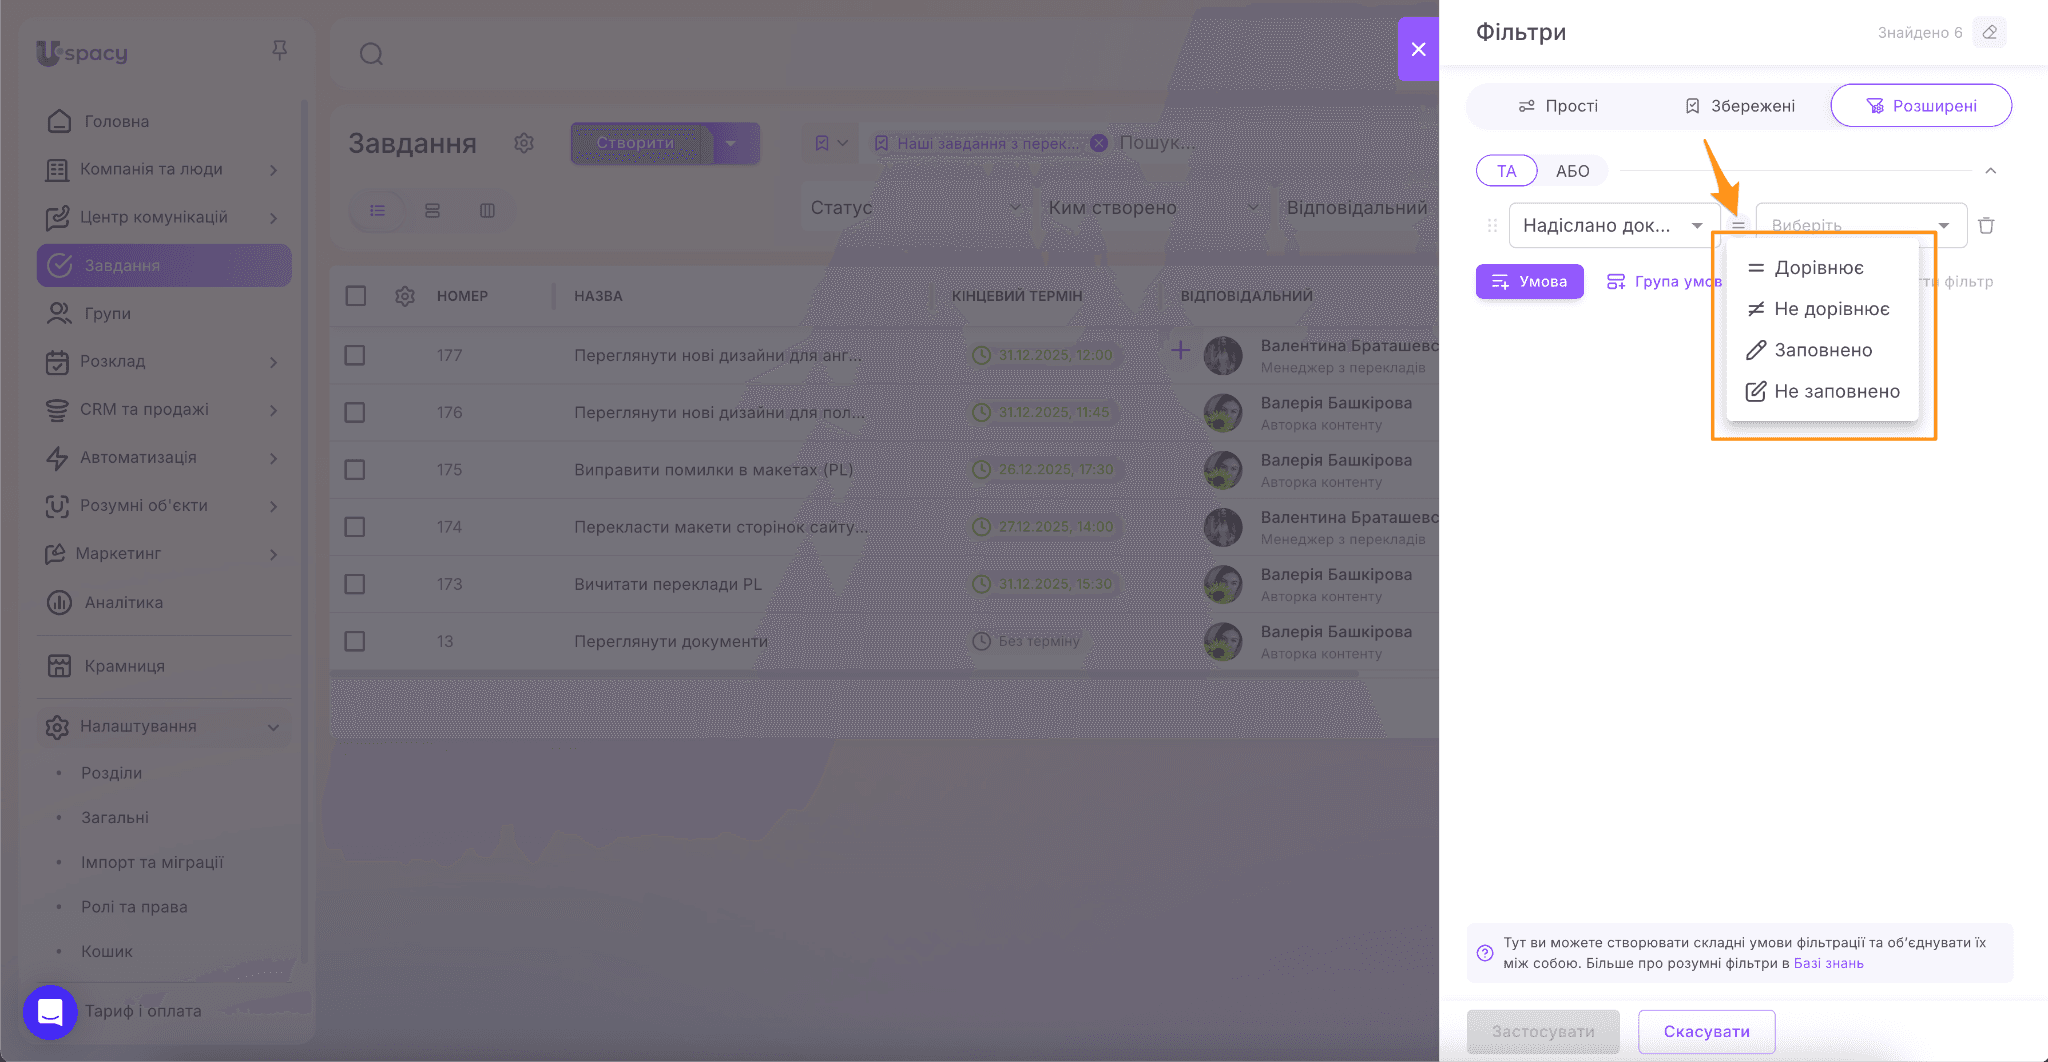Choose Не дорівнює operator
Screen dimensions: 2048x1062
point(1822,309)
